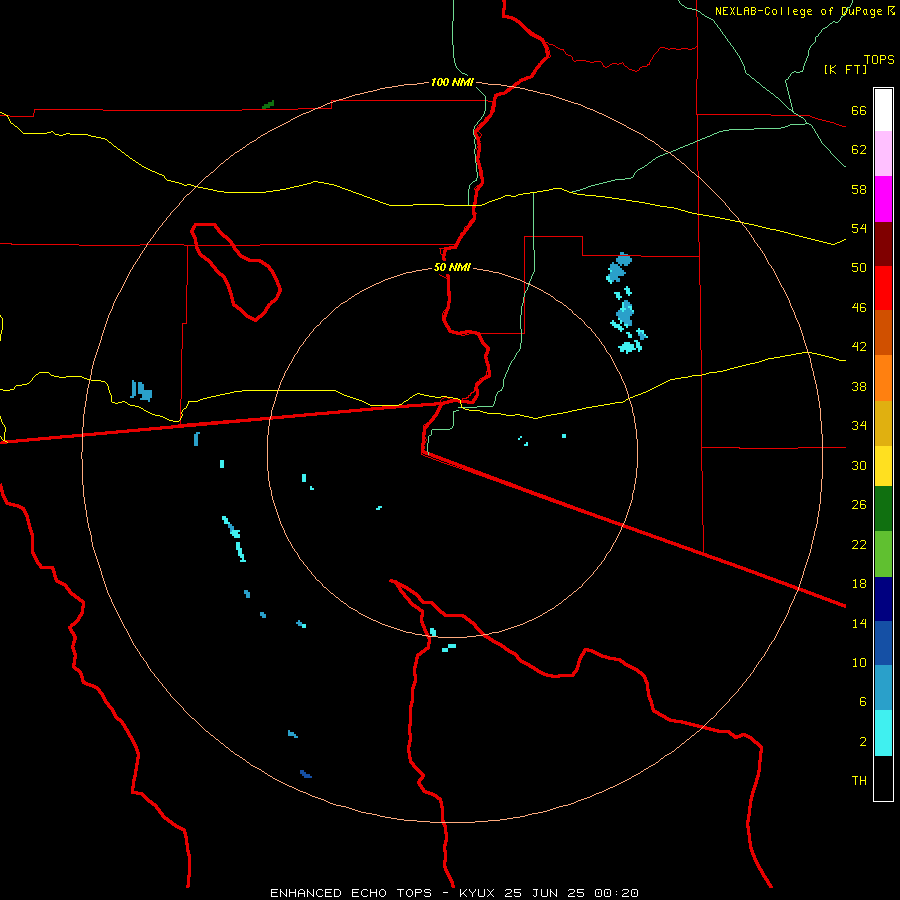Click the '00:20' timestamp text
The image size is (900, 900).
click(x=616, y=893)
